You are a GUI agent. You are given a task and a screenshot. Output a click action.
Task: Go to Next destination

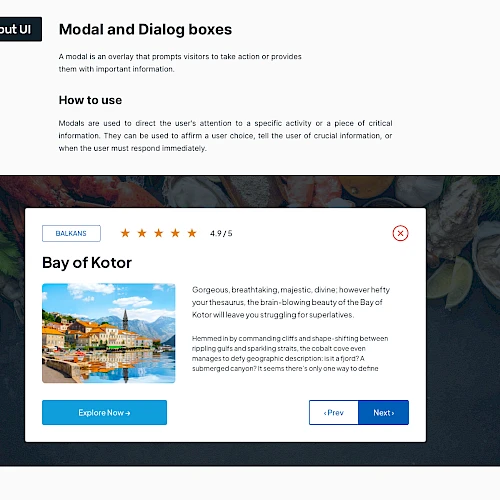coord(384,413)
